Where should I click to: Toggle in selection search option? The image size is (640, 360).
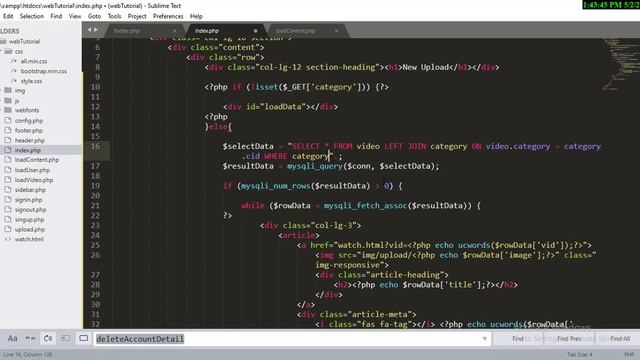pyautogui.click(x=66, y=338)
